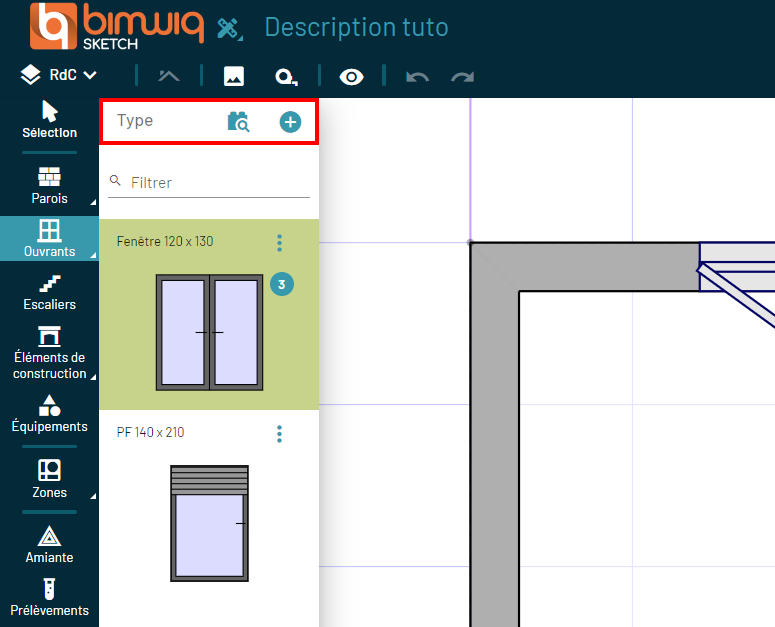Screen dimensions: 775x627
Task: Expand the Ouvrants submenu corner arrow
Action: tap(93, 255)
